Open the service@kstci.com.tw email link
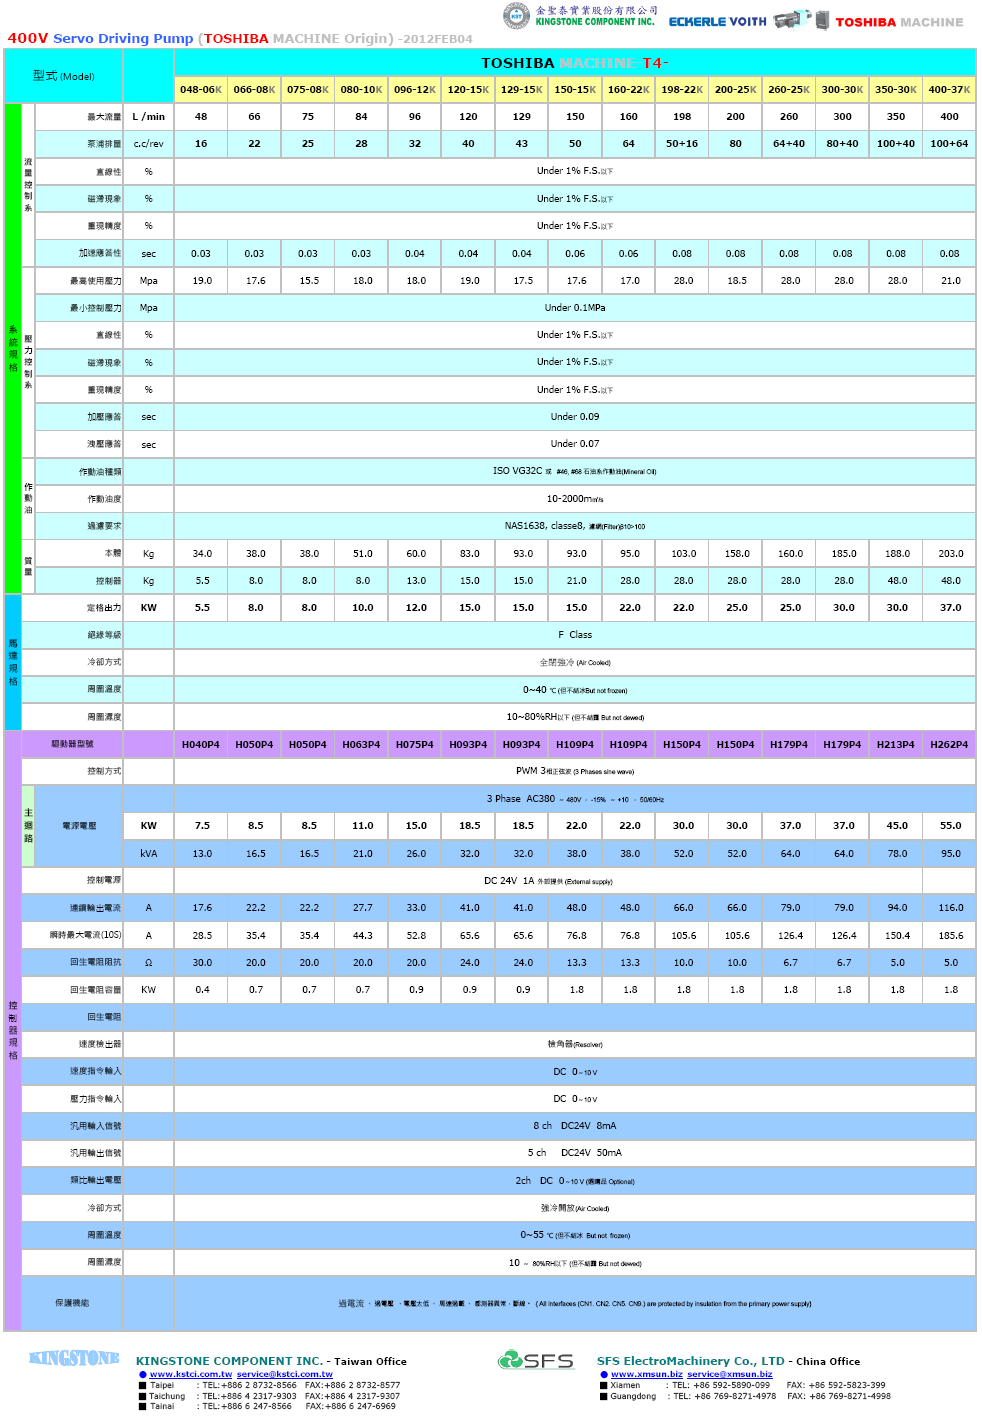 click(x=285, y=1374)
